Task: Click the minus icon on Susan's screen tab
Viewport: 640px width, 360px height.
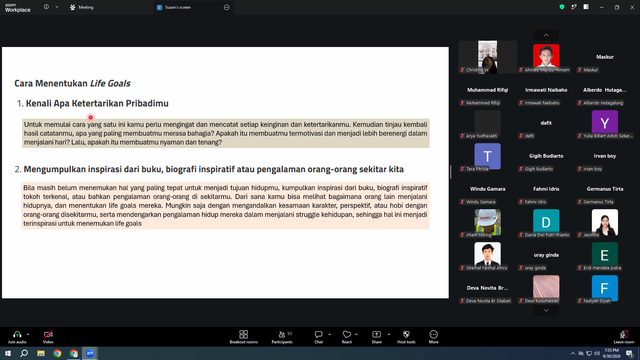Action: [227, 7]
